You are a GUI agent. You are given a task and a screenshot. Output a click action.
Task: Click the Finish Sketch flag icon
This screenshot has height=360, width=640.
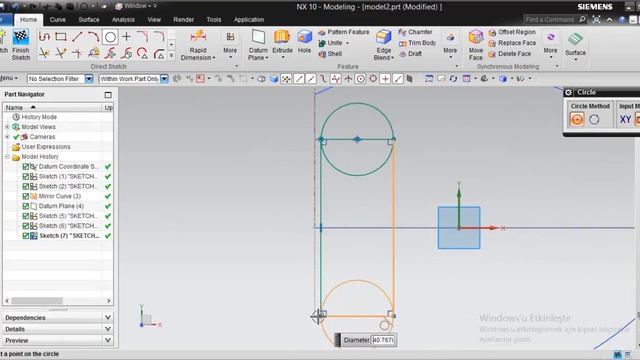(20, 38)
